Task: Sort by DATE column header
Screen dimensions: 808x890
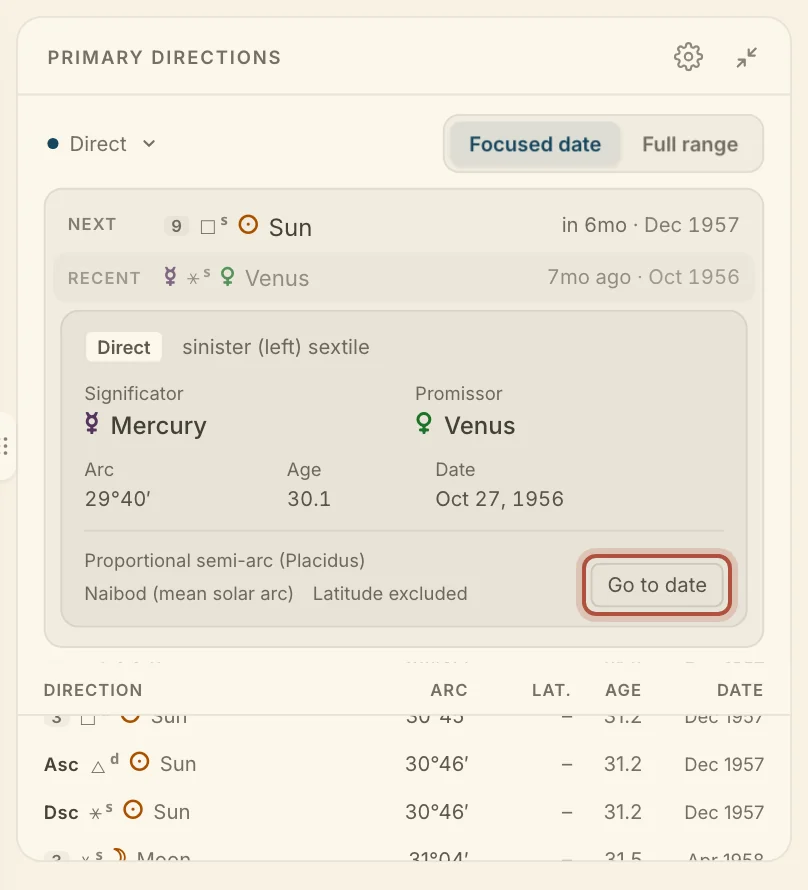Action: [x=740, y=690]
